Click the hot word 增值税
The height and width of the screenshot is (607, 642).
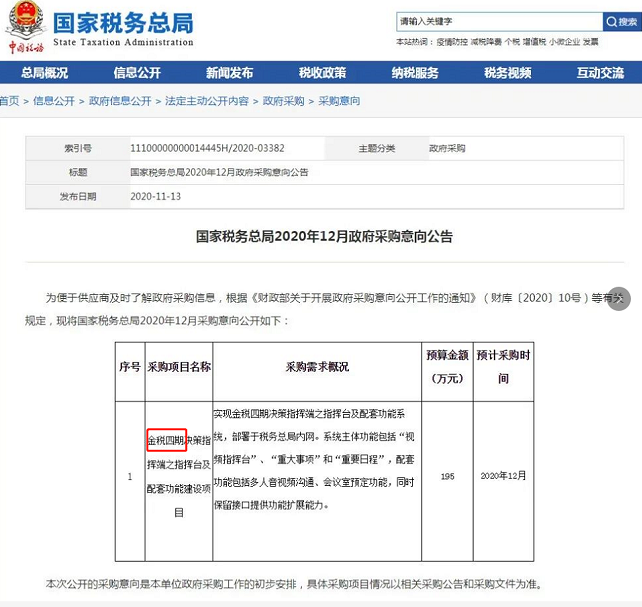pyautogui.click(x=534, y=42)
